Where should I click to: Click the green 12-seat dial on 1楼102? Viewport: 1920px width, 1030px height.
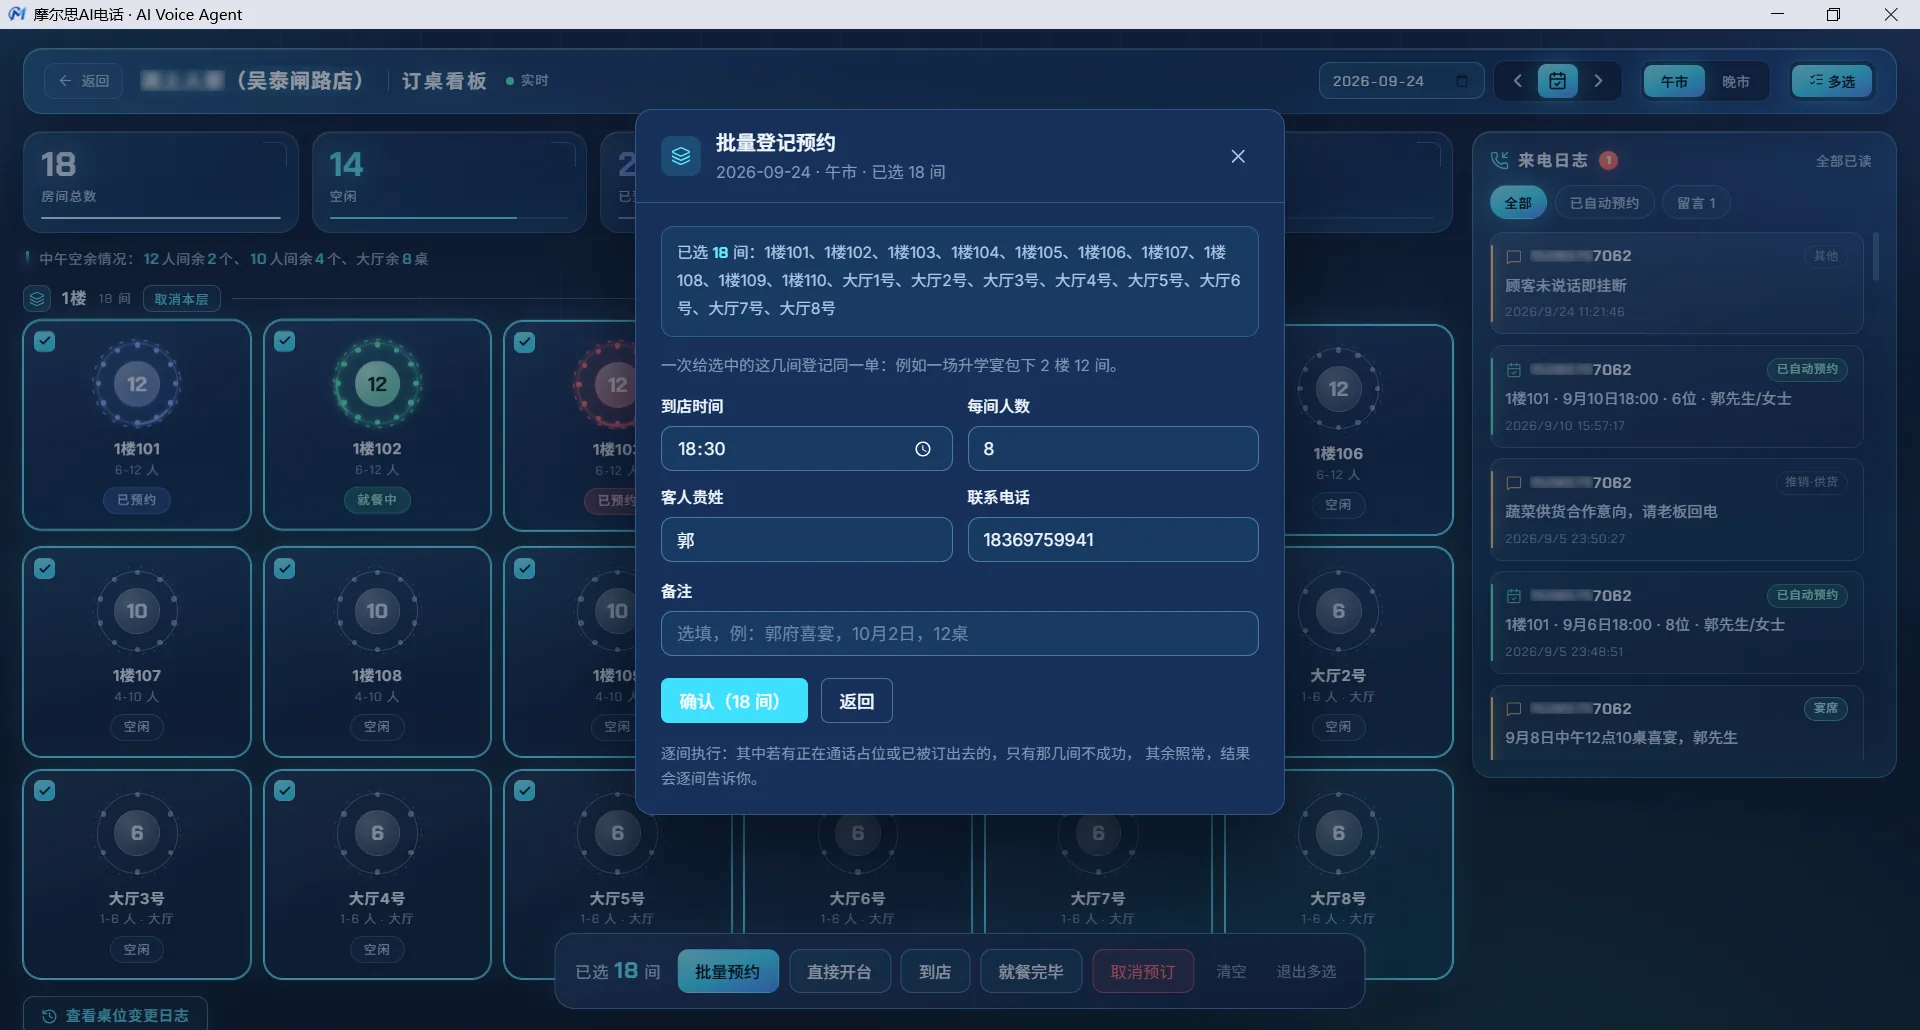377,384
